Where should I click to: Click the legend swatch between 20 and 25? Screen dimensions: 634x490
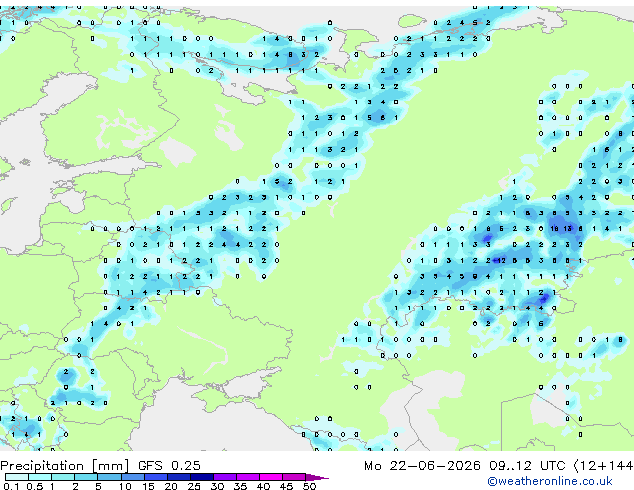pyautogui.click(x=179, y=477)
